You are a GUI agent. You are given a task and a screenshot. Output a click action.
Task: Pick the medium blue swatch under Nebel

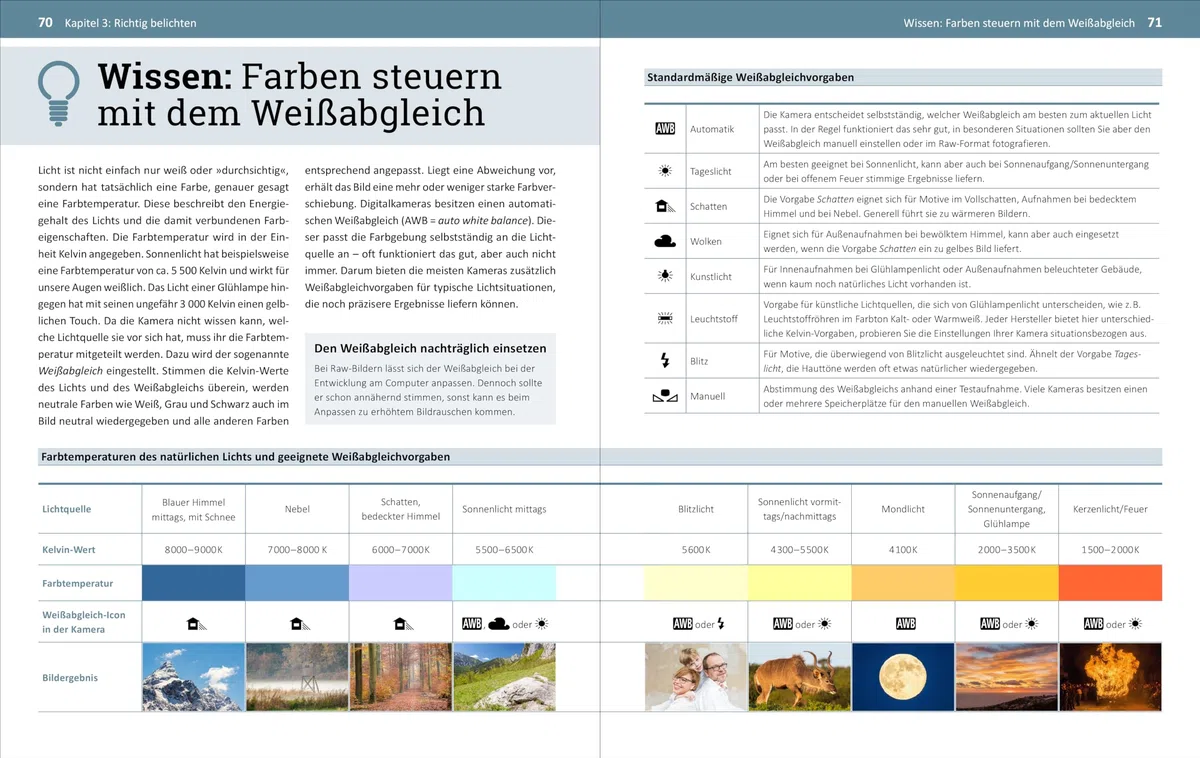297,583
